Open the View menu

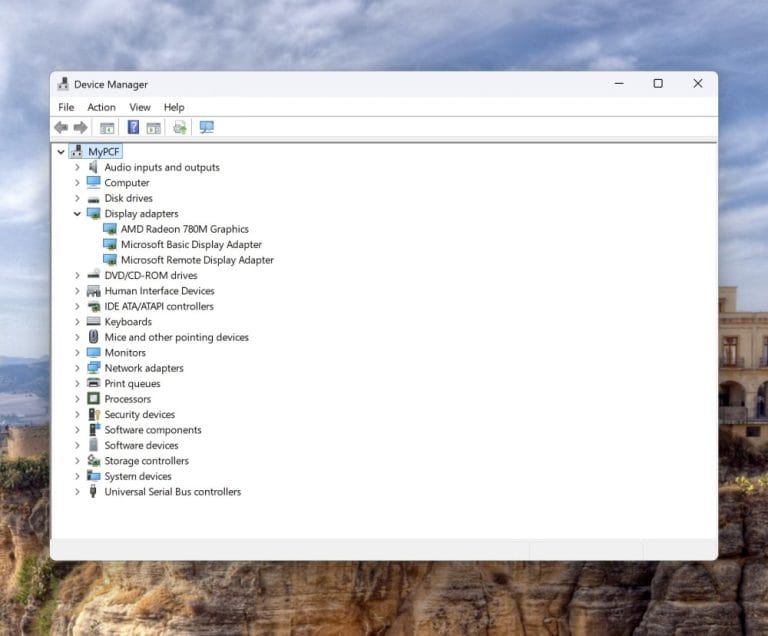click(x=140, y=107)
